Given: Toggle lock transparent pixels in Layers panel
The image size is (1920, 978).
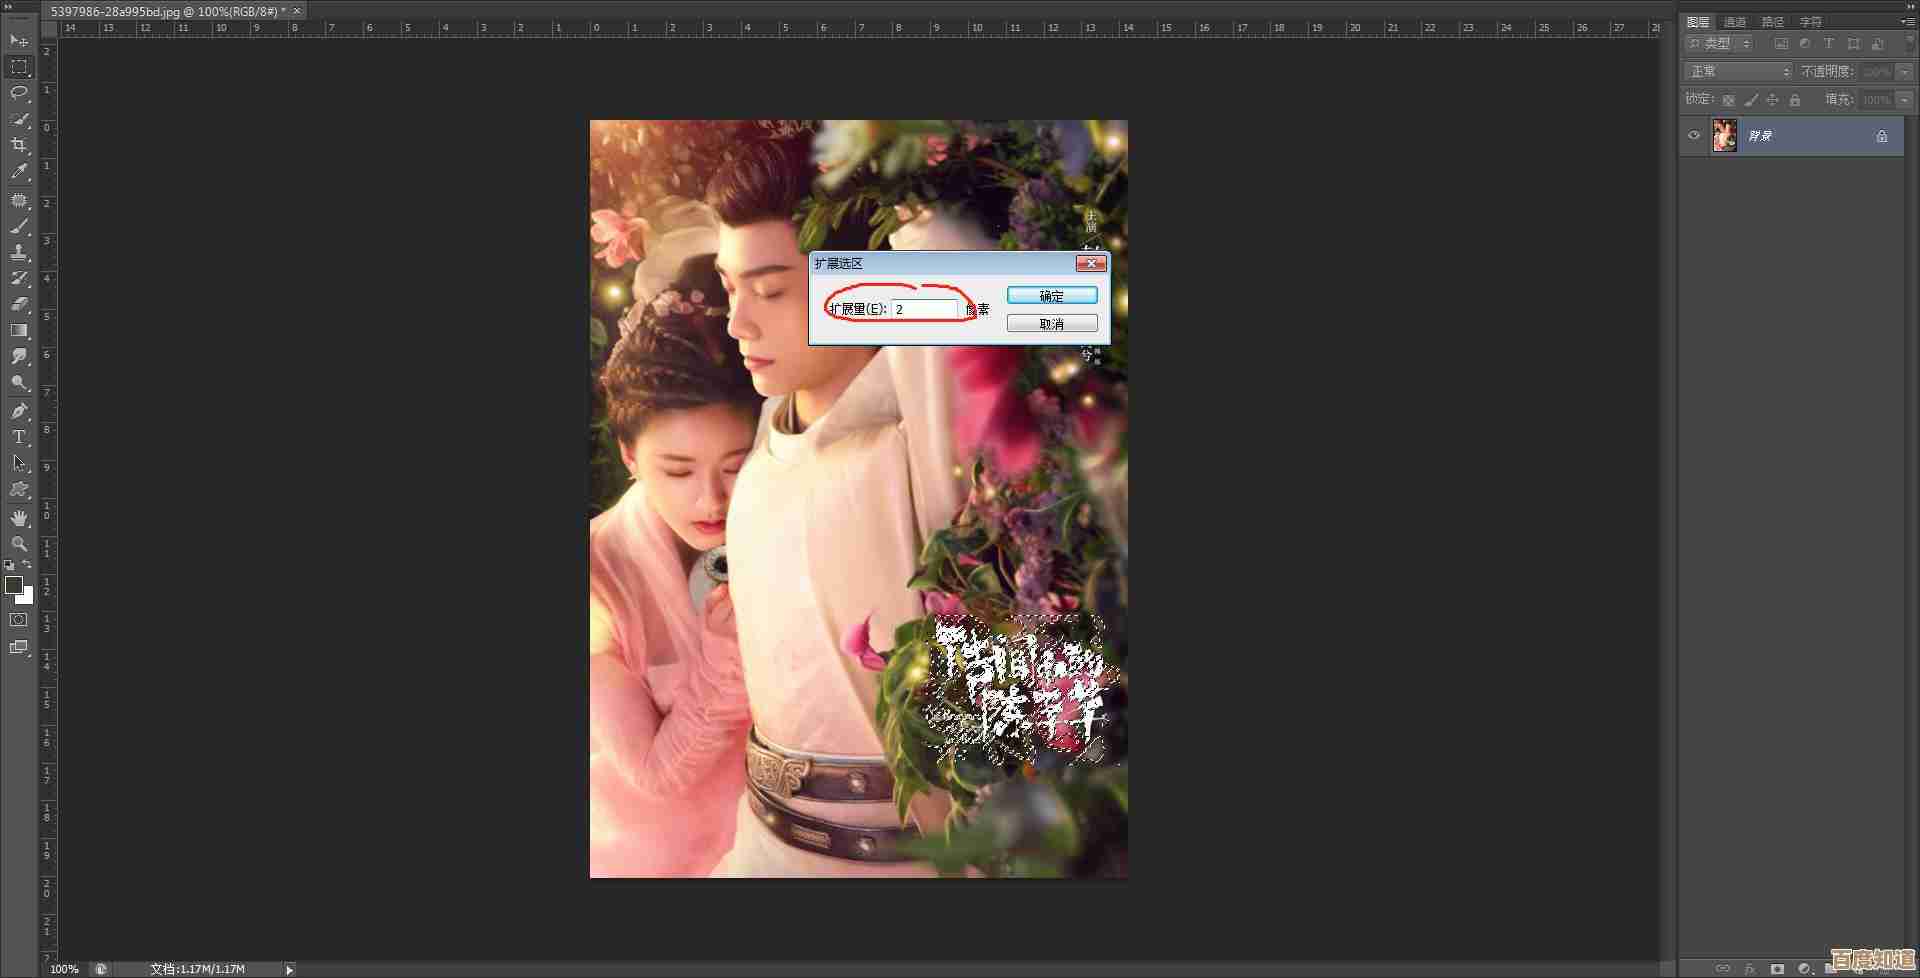Looking at the screenshot, I should coord(1728,100).
